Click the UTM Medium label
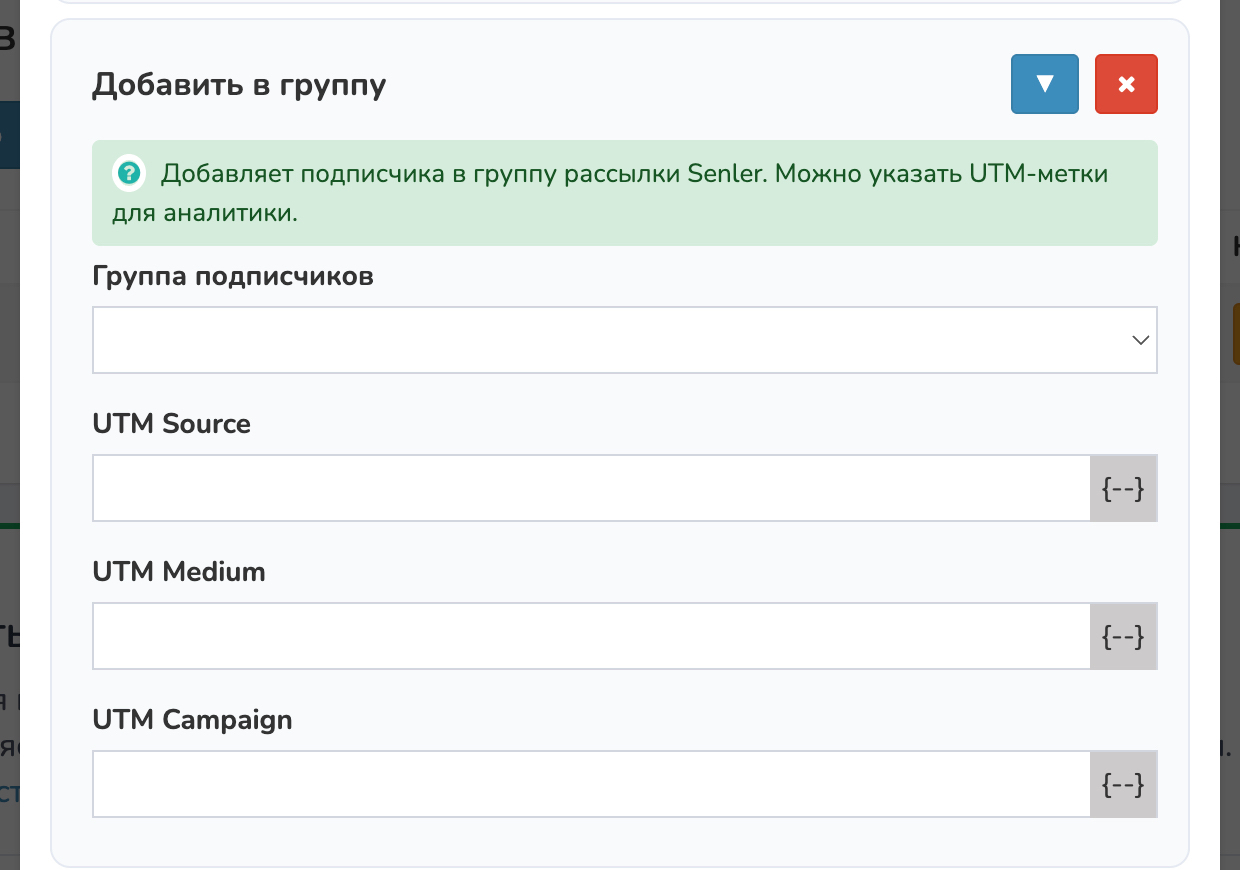This screenshot has width=1240, height=870. tap(179, 572)
